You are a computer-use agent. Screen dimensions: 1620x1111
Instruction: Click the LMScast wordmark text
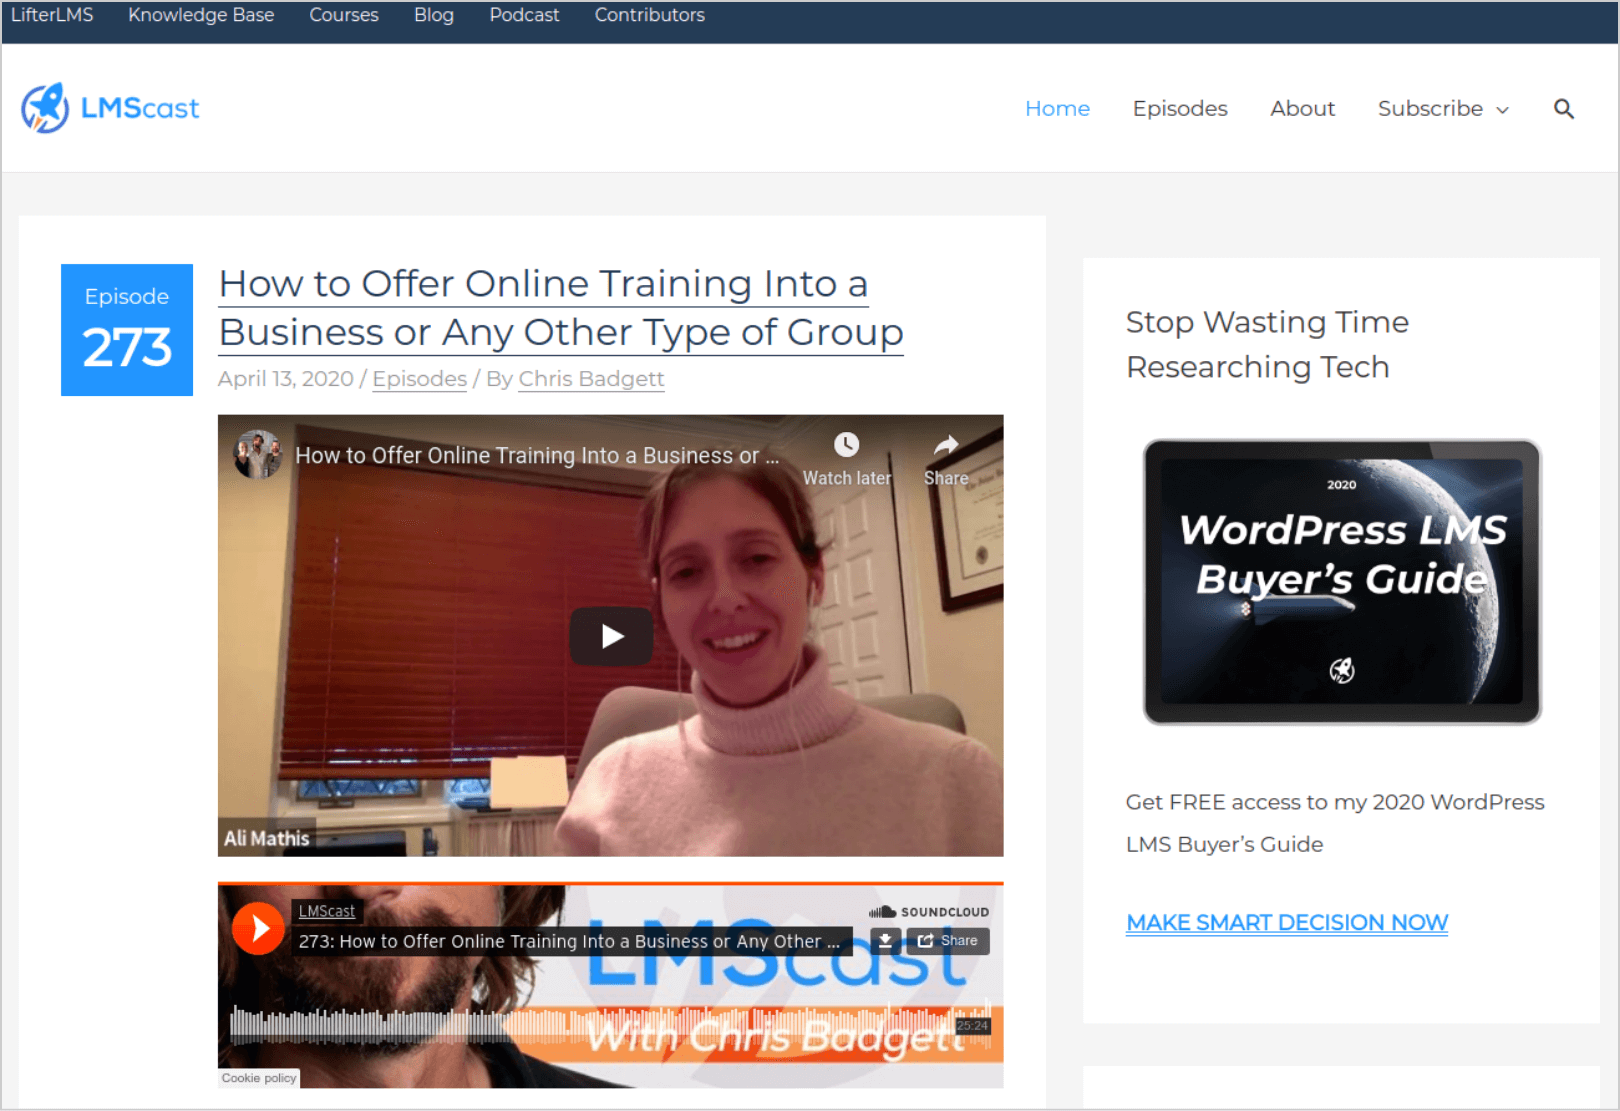140,108
